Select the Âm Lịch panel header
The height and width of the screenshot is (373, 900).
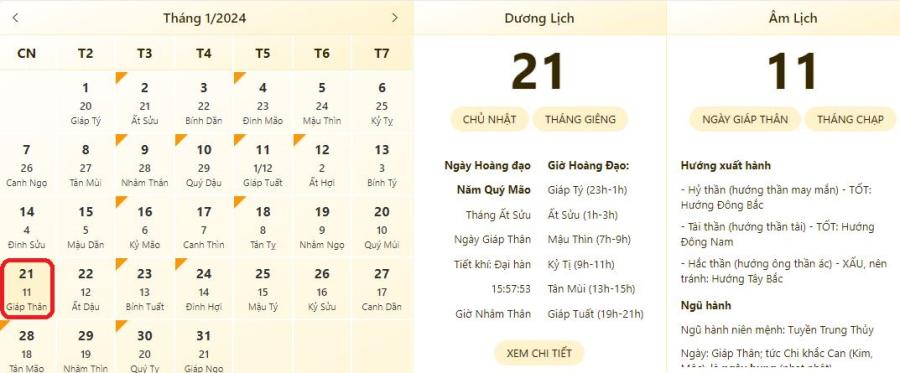(x=793, y=18)
